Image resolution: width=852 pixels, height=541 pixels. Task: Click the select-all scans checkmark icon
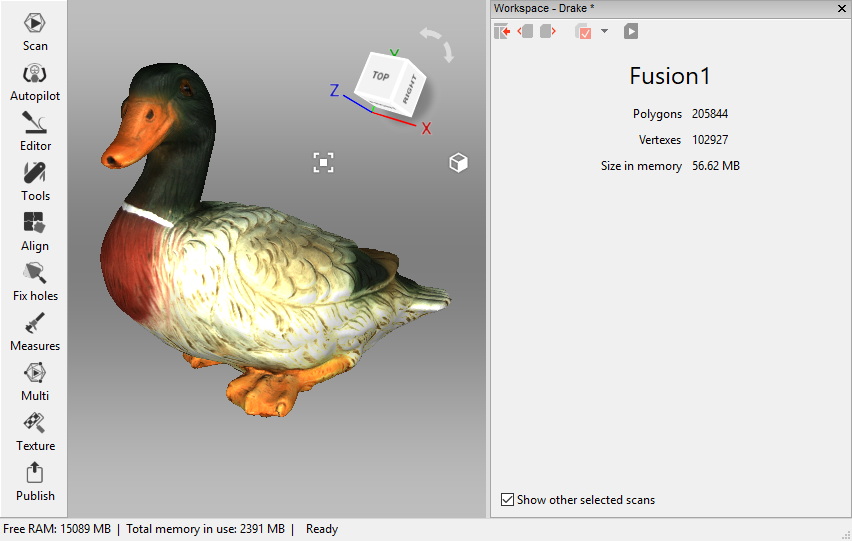[583, 32]
